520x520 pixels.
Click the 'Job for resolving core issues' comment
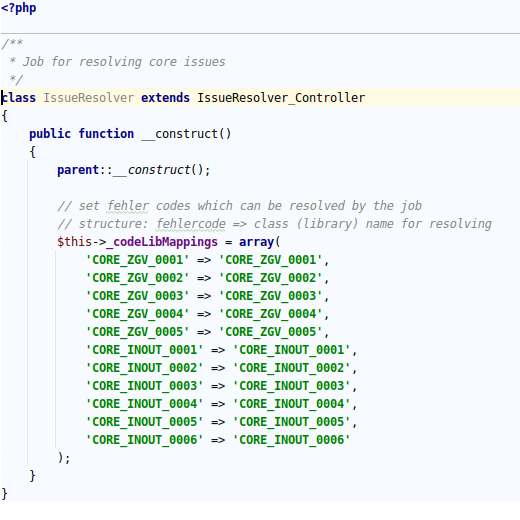[x=124, y=62]
